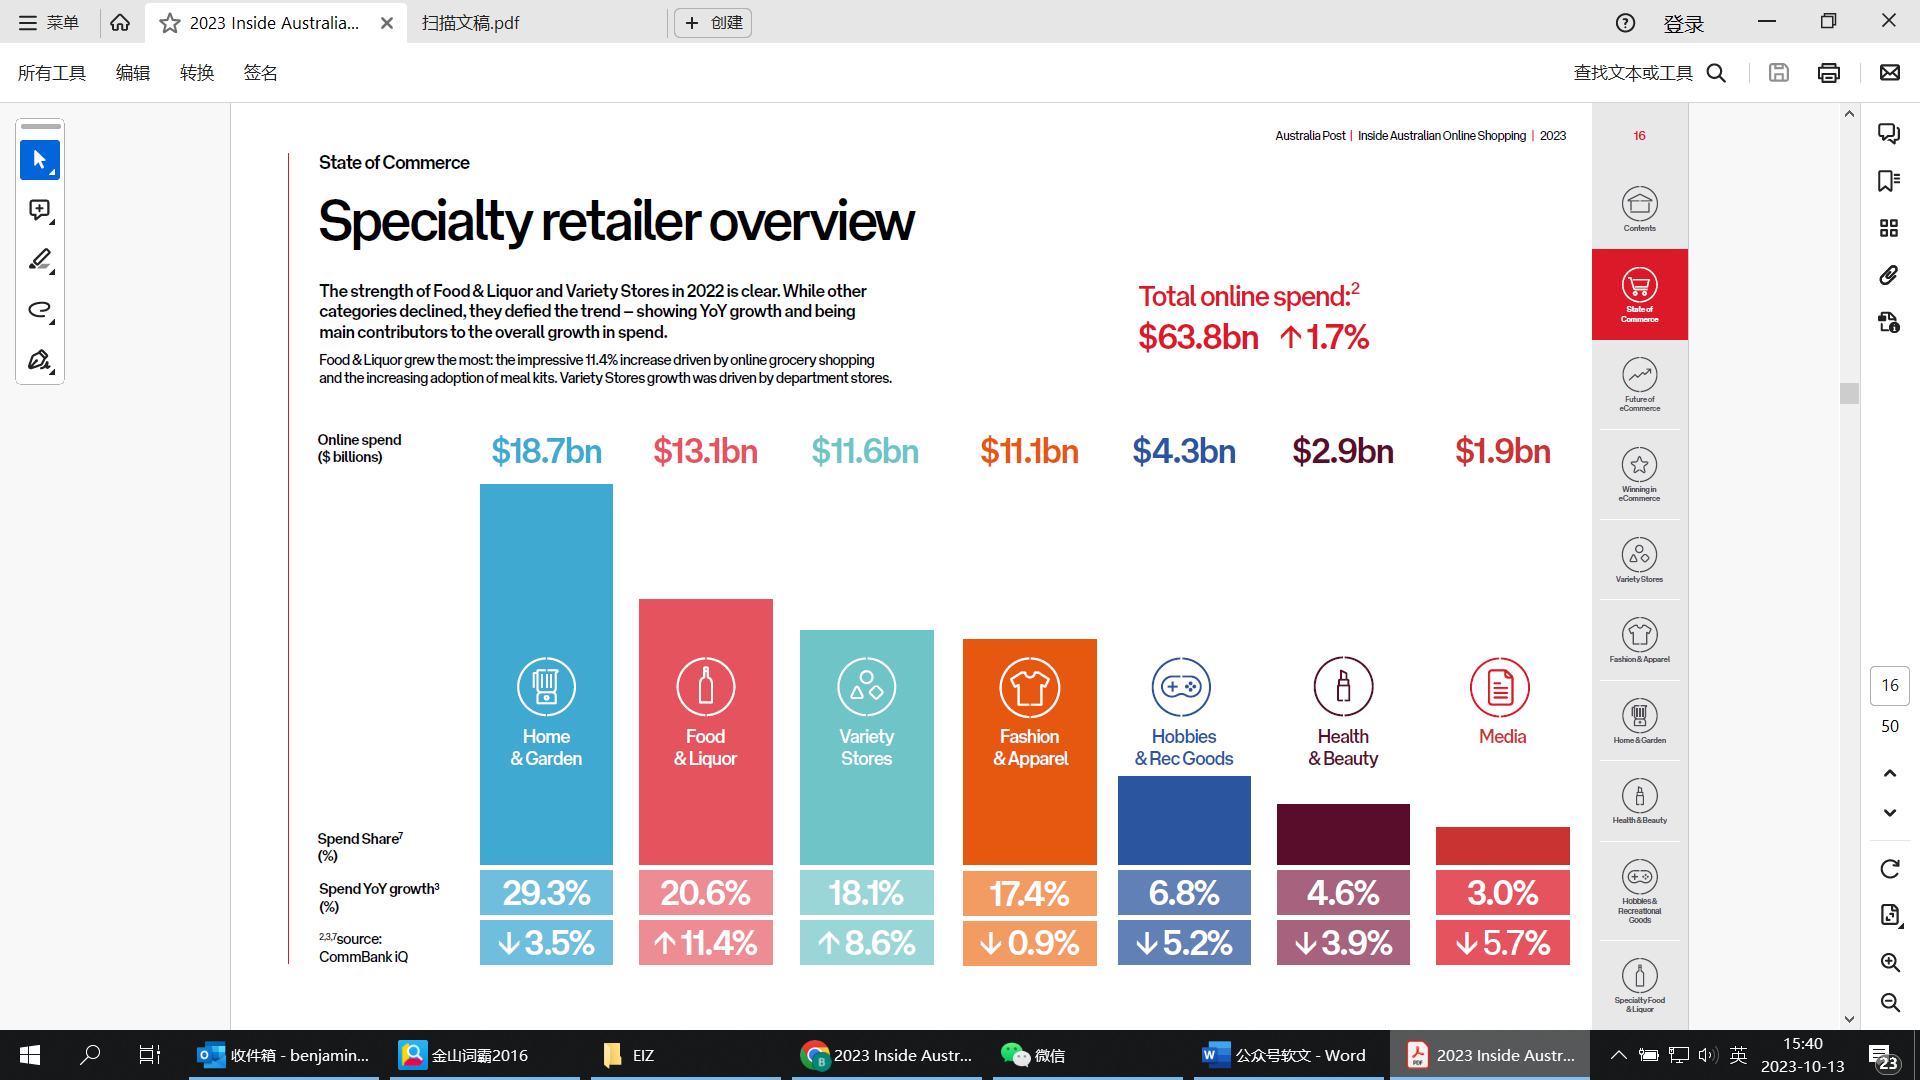Image resolution: width=1920 pixels, height=1080 pixels.
Task: Open the comments panel icon
Action: click(x=1889, y=133)
